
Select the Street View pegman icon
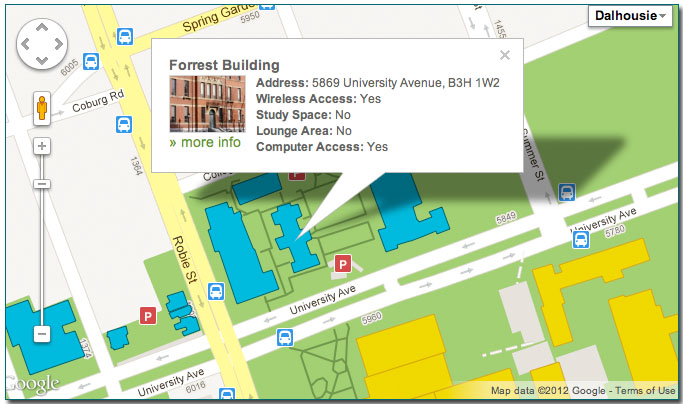(x=42, y=107)
